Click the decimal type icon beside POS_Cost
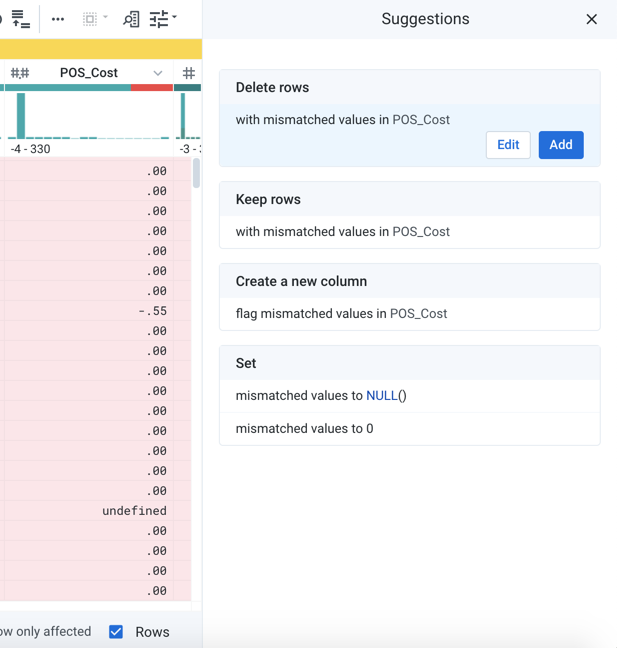This screenshot has height=648, width=617. pyautogui.click(x=20, y=73)
